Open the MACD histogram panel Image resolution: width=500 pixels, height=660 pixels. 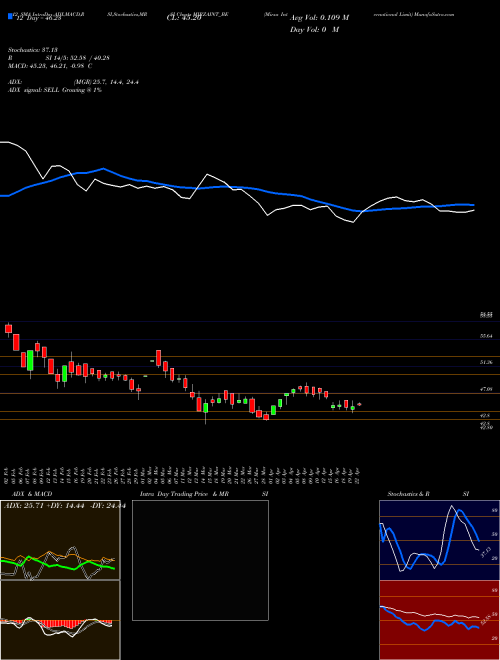[60, 620]
